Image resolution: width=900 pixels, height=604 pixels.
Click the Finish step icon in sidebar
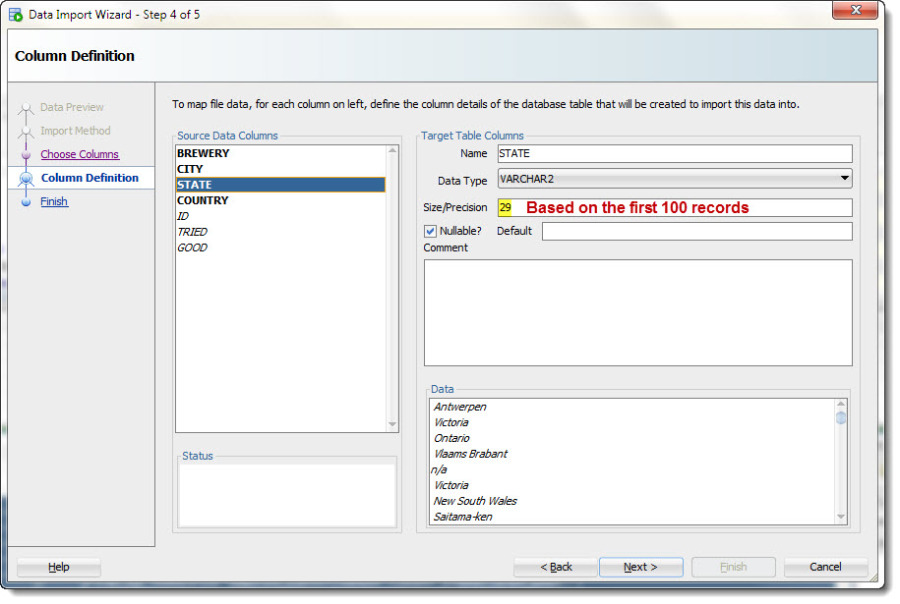26,202
